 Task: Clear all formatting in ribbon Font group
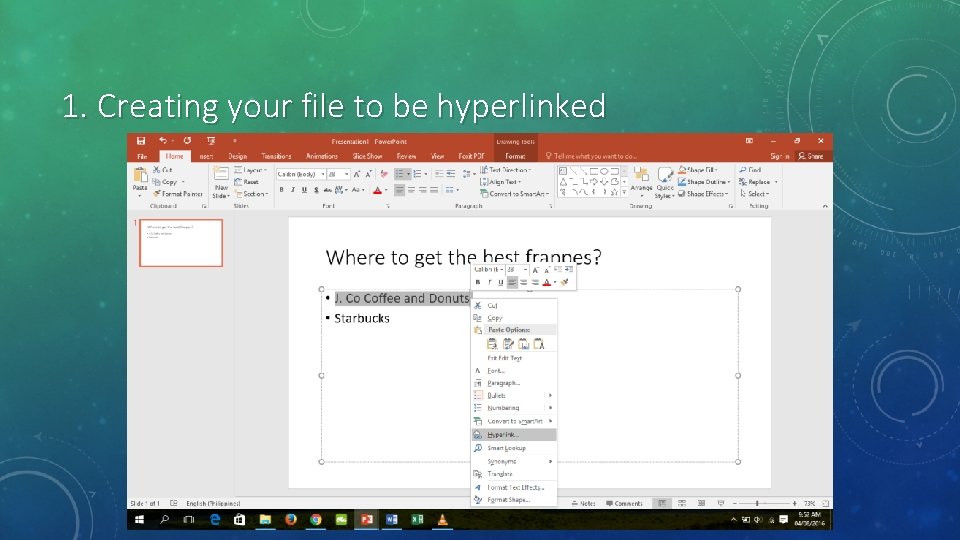[x=384, y=174]
